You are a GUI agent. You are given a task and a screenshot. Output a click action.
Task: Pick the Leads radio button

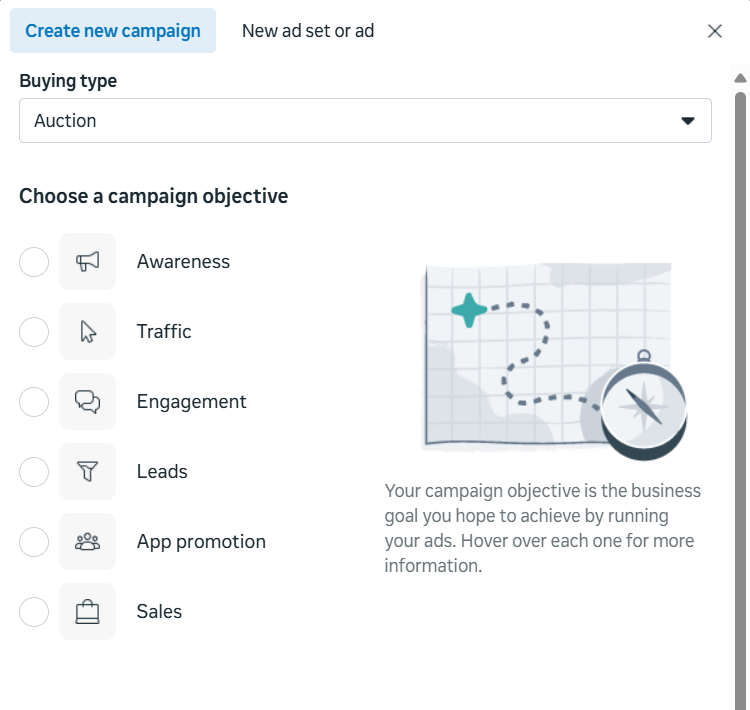point(34,472)
